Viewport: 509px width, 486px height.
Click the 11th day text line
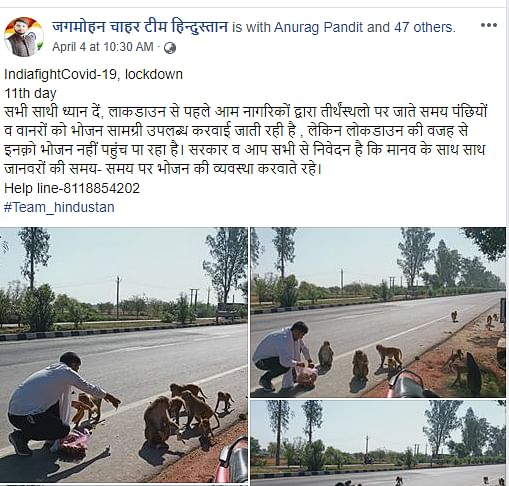[30, 93]
